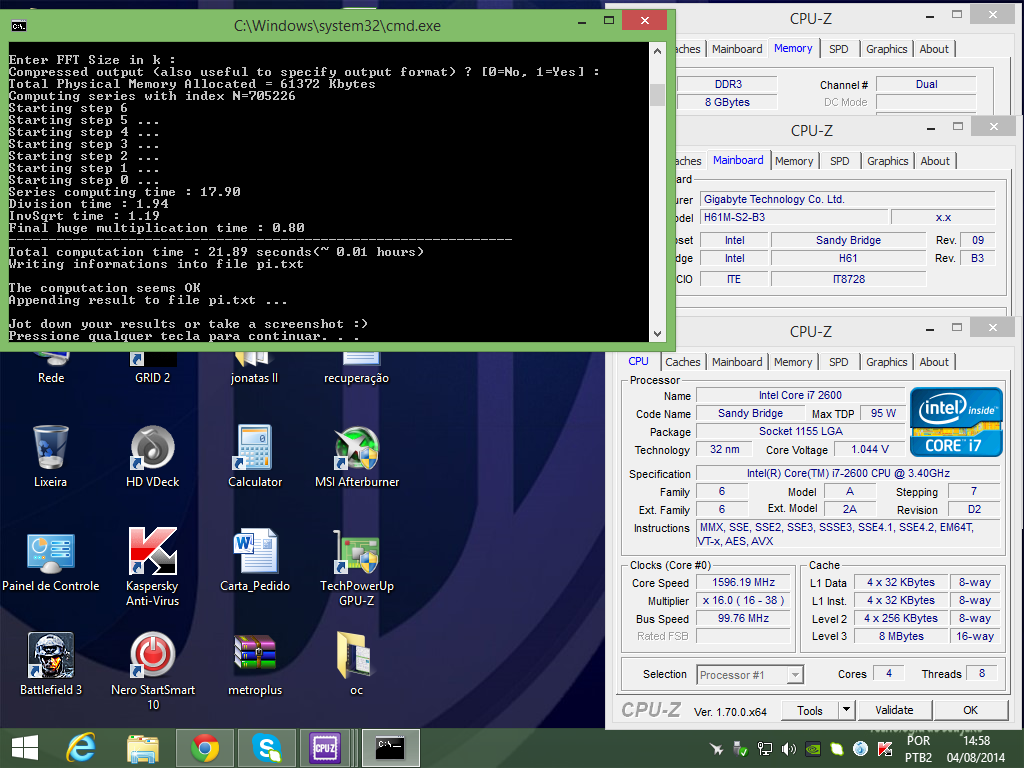Open the taskbar clock showing 14:58
The width and height of the screenshot is (1024, 768).
point(976,749)
